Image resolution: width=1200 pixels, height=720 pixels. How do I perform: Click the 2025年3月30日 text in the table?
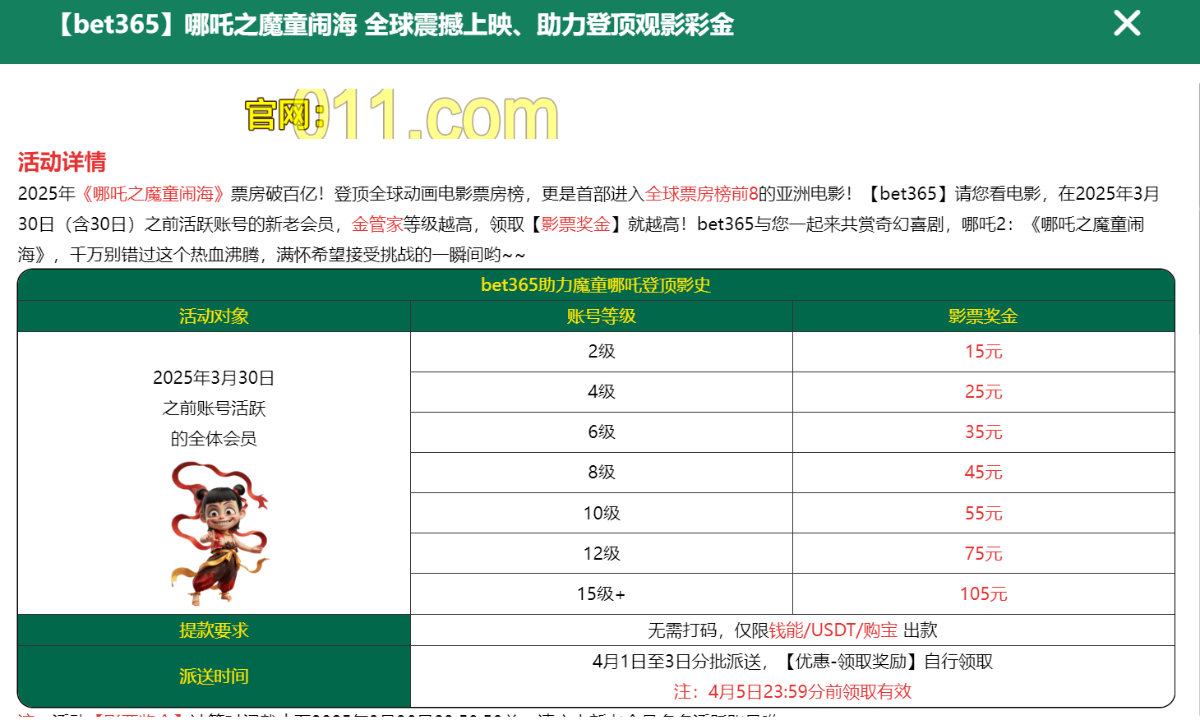(x=214, y=378)
